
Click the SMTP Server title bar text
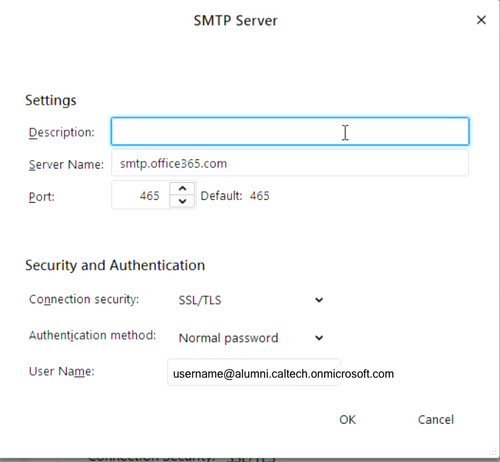pos(235,21)
